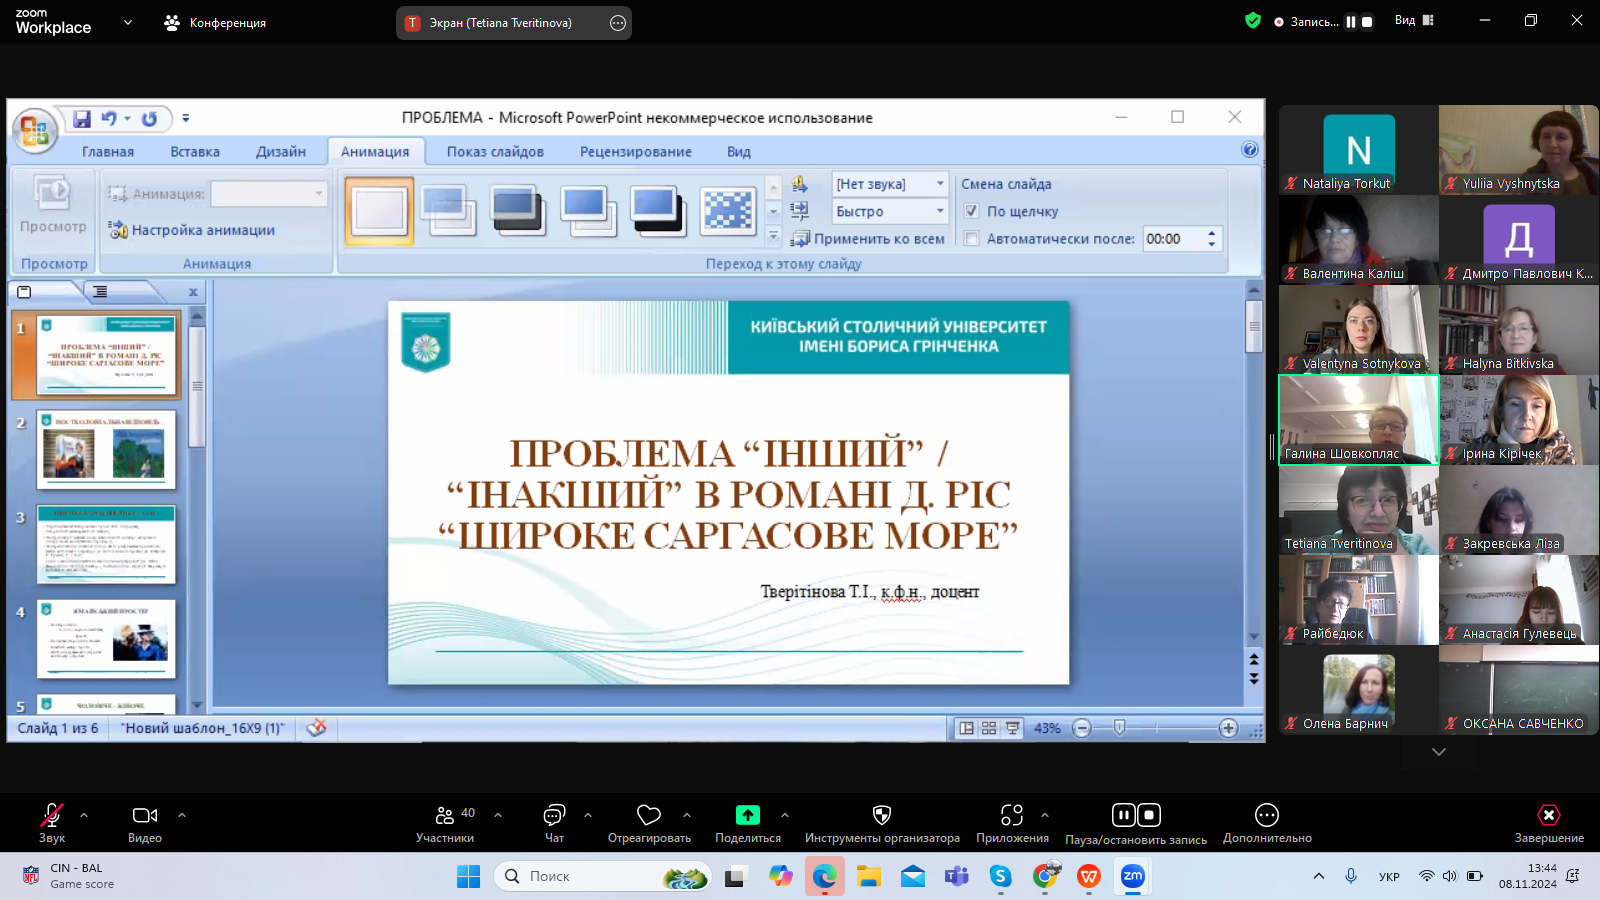Click the Завершение end meeting button
The height and width of the screenshot is (900, 1600).
point(1548,816)
